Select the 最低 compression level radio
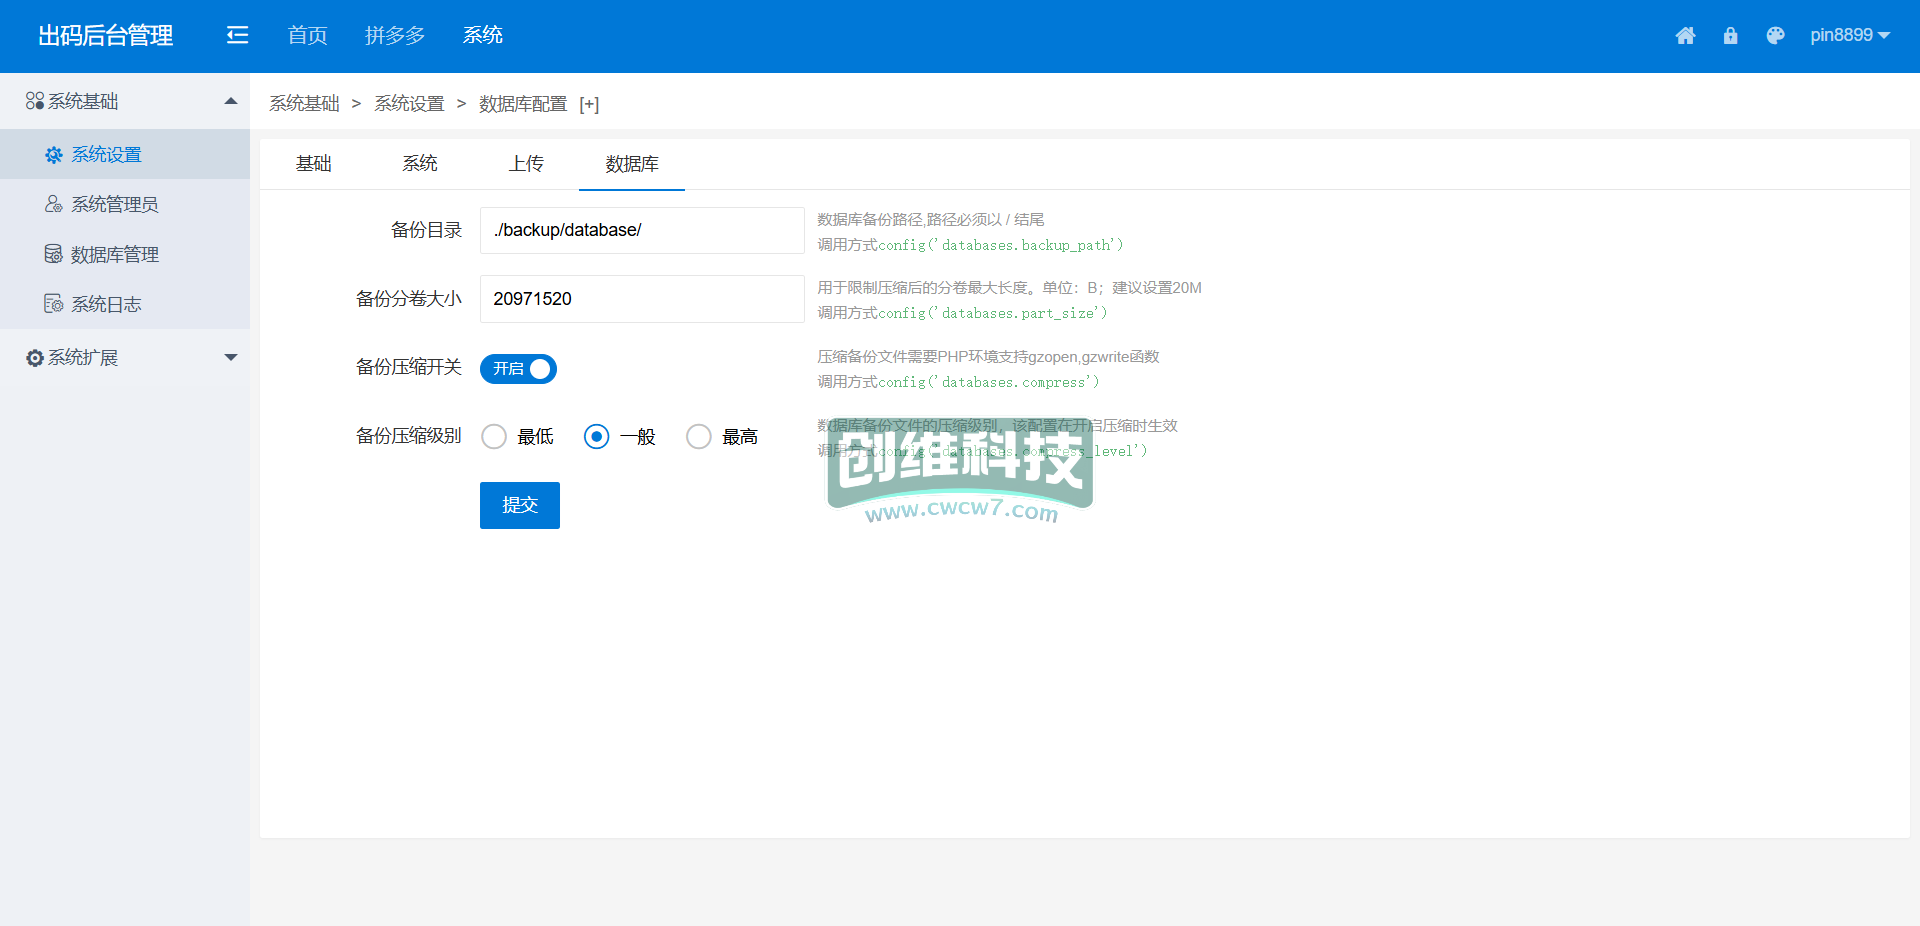 pos(494,437)
